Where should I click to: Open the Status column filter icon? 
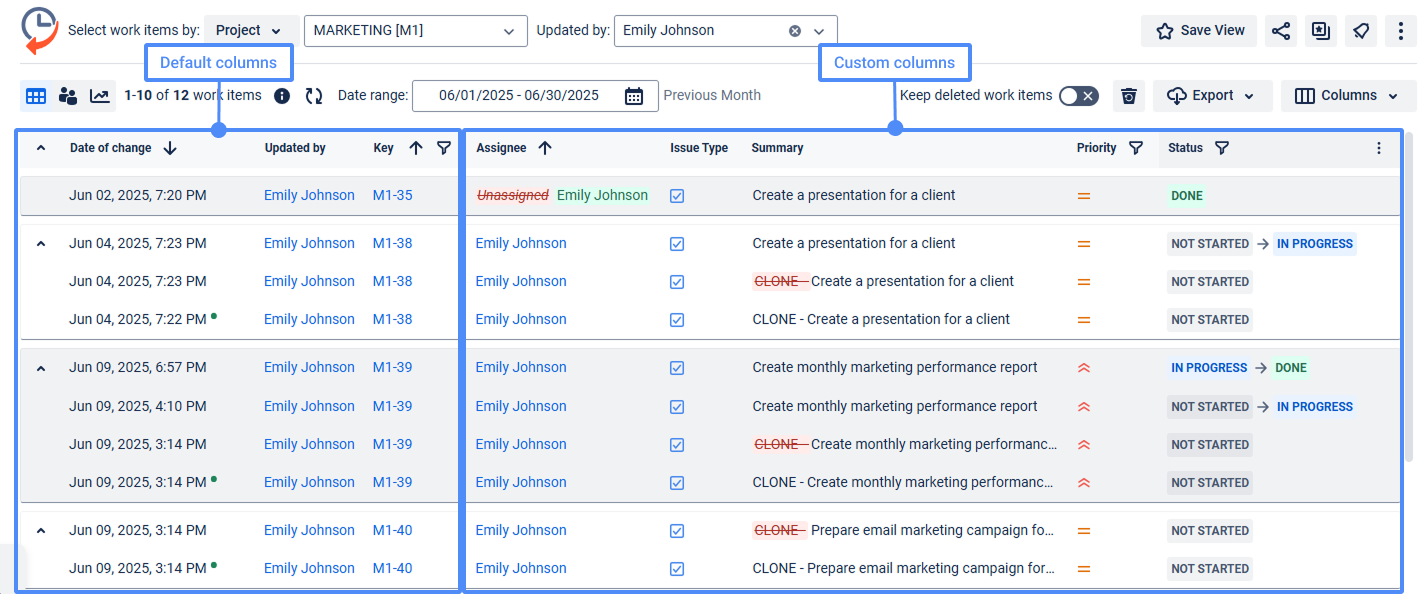pos(1222,148)
